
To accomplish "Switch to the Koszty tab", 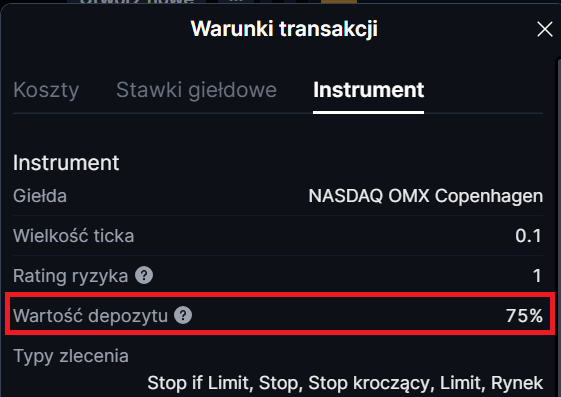I will point(46,90).
